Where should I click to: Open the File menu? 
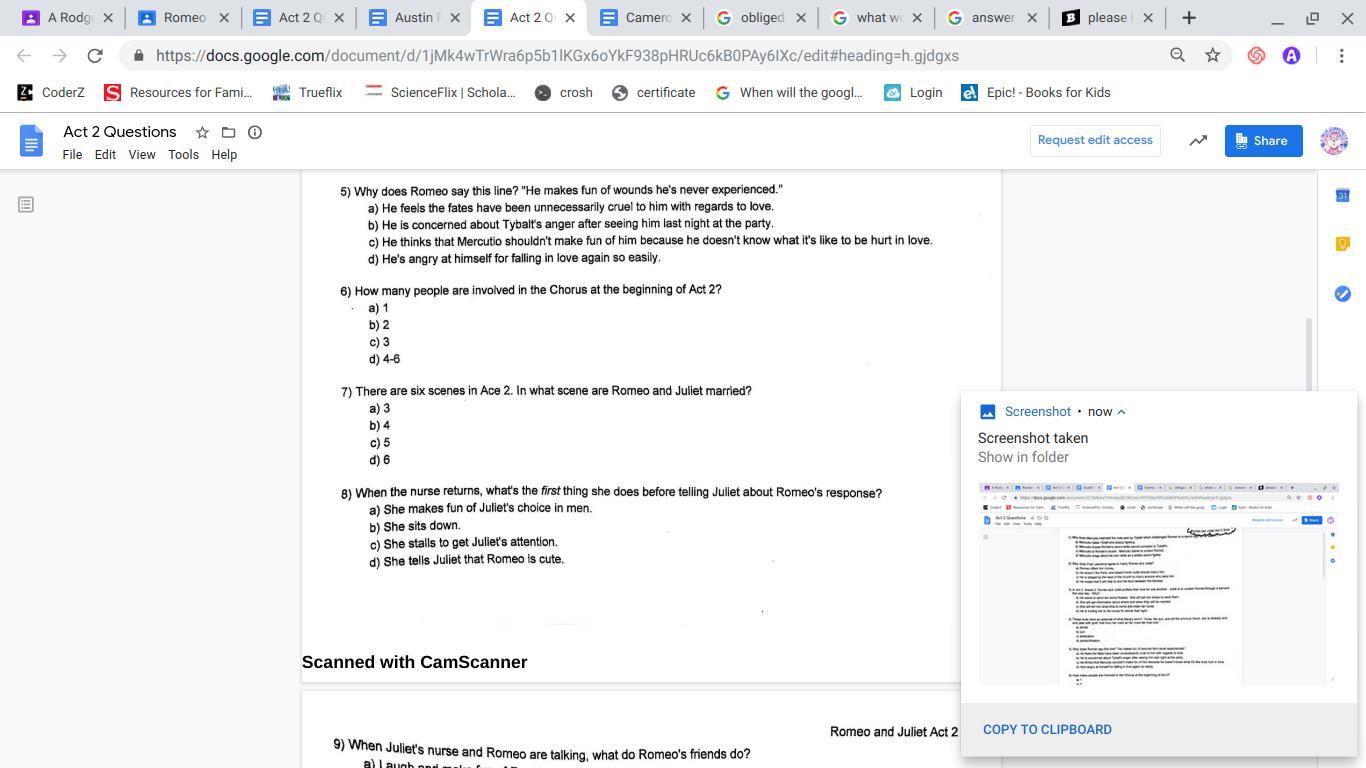pyautogui.click(x=72, y=155)
